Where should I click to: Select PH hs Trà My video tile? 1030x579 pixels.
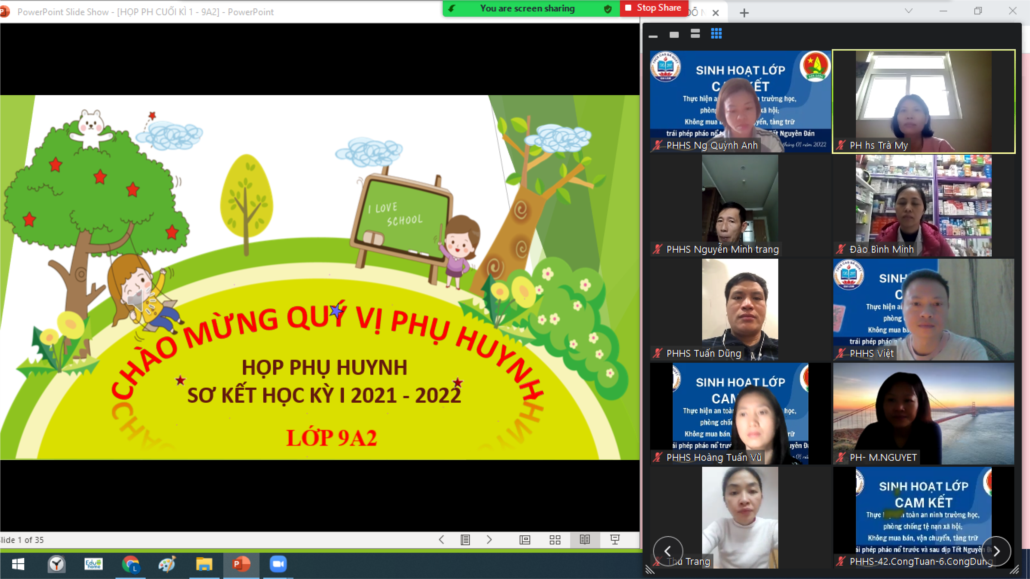point(923,101)
